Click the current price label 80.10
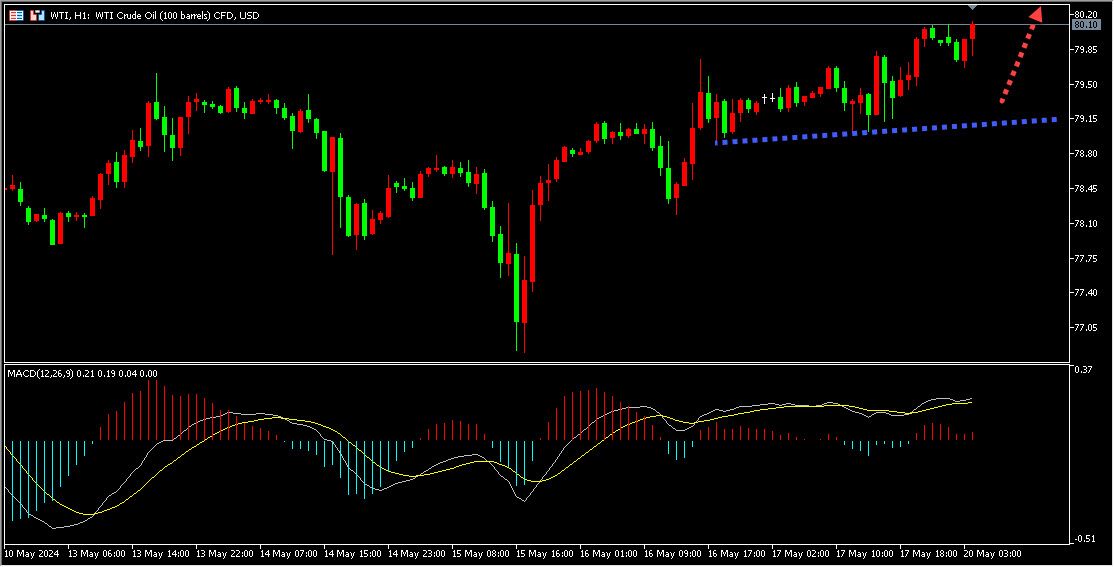The height and width of the screenshot is (567, 1114). click(1085, 25)
